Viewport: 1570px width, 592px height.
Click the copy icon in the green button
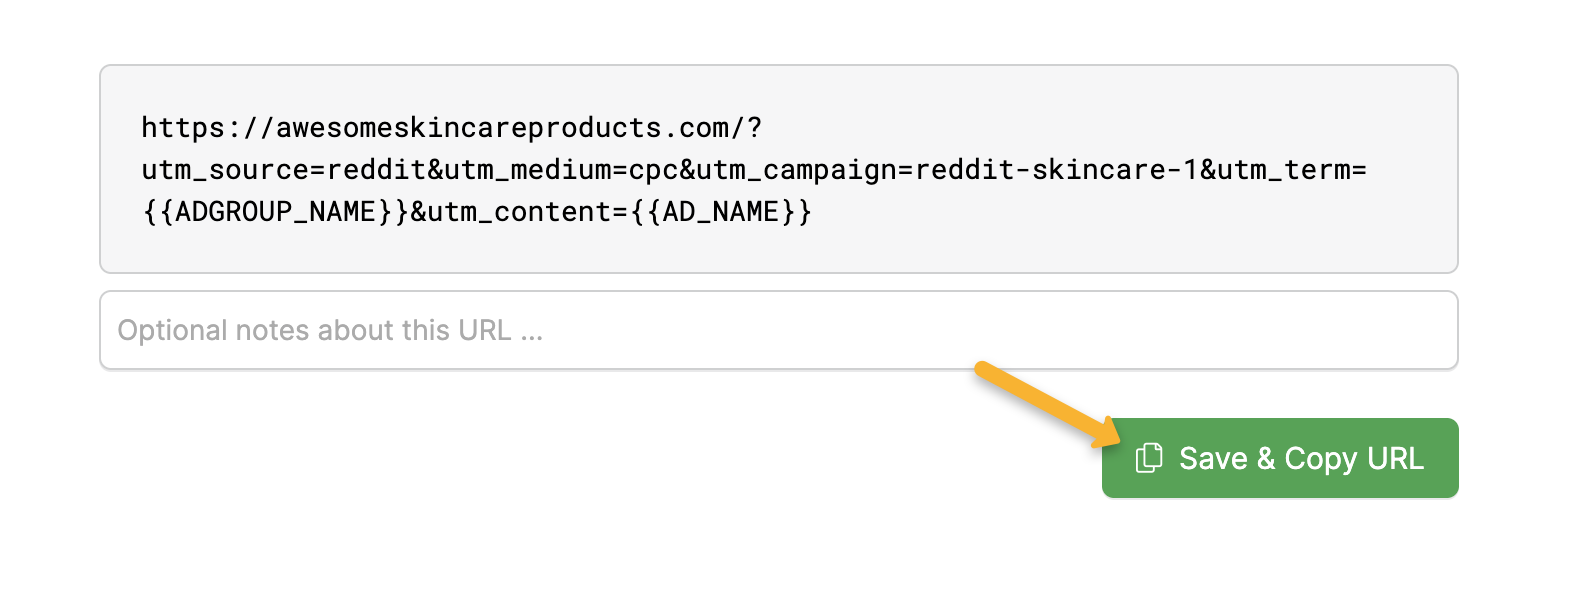(x=1149, y=458)
